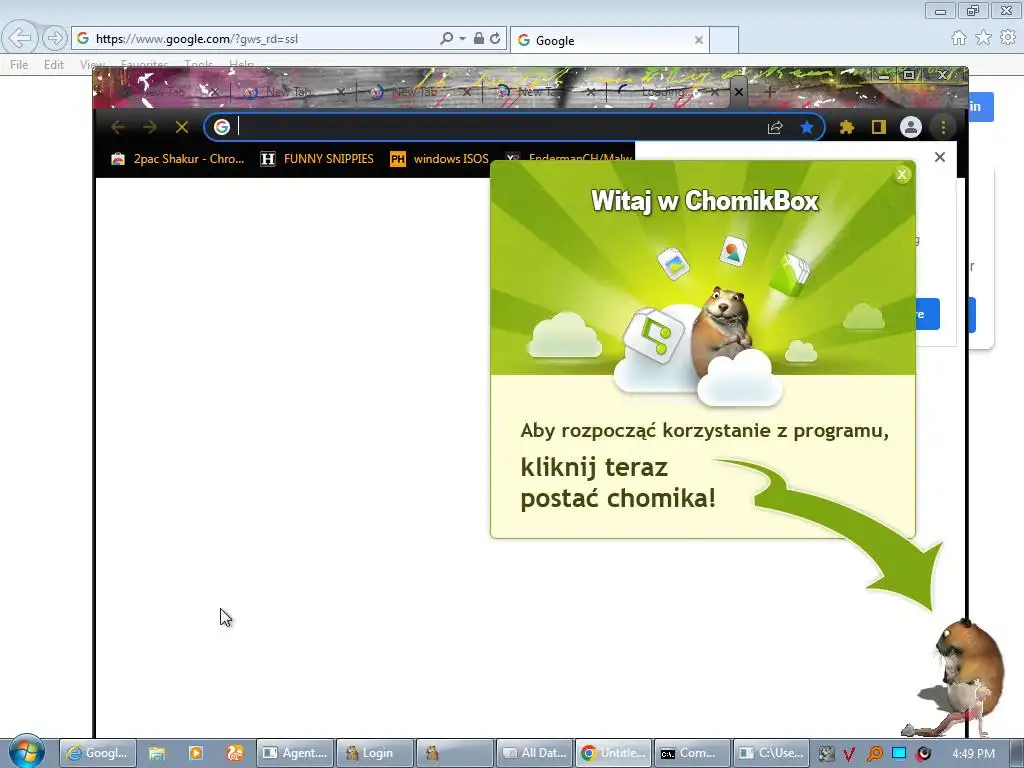Viewport: 1024px width, 768px height.
Task: Switch to the C:\Use... taskbar button
Action: tap(771, 753)
